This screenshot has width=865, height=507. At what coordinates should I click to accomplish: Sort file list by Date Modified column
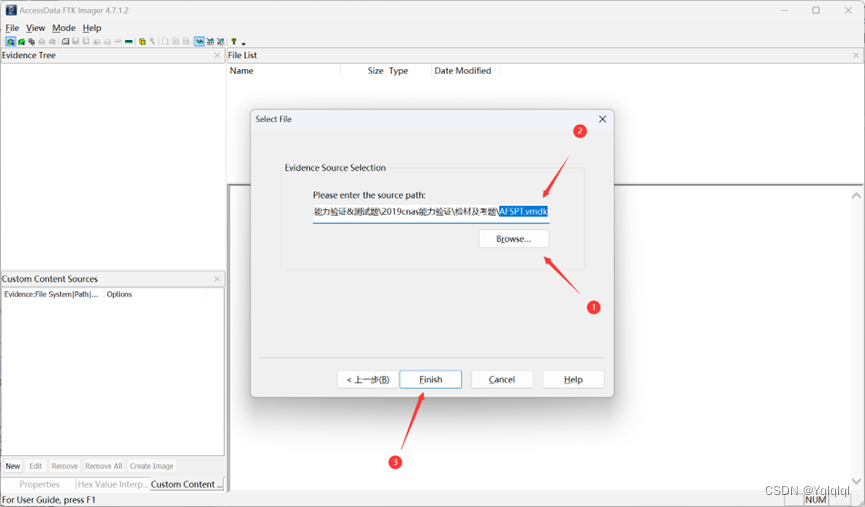(x=465, y=71)
